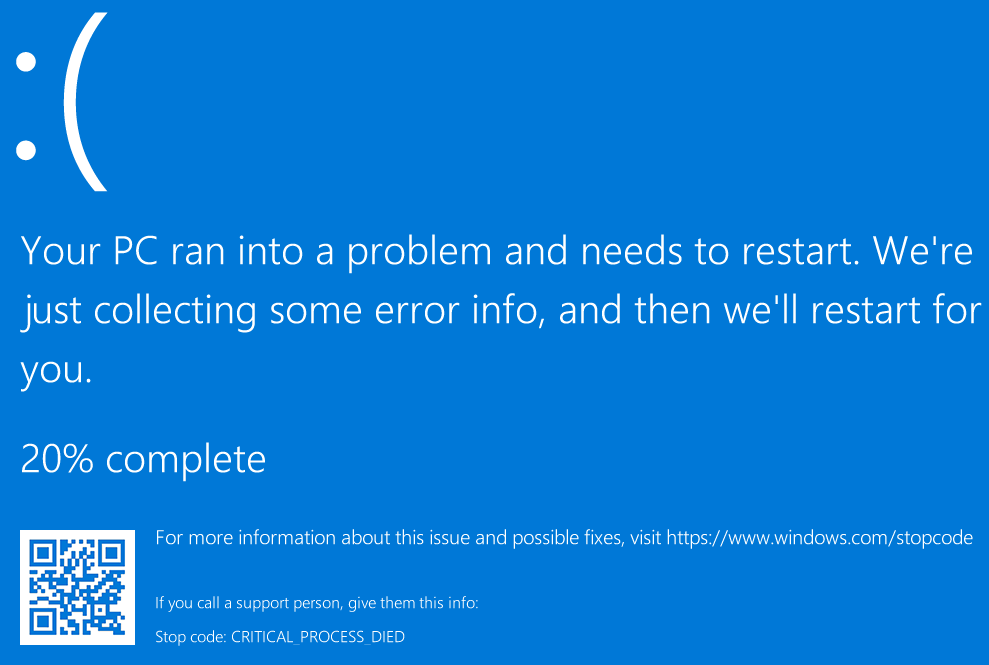Click the "Stop code:" label

tap(190, 636)
